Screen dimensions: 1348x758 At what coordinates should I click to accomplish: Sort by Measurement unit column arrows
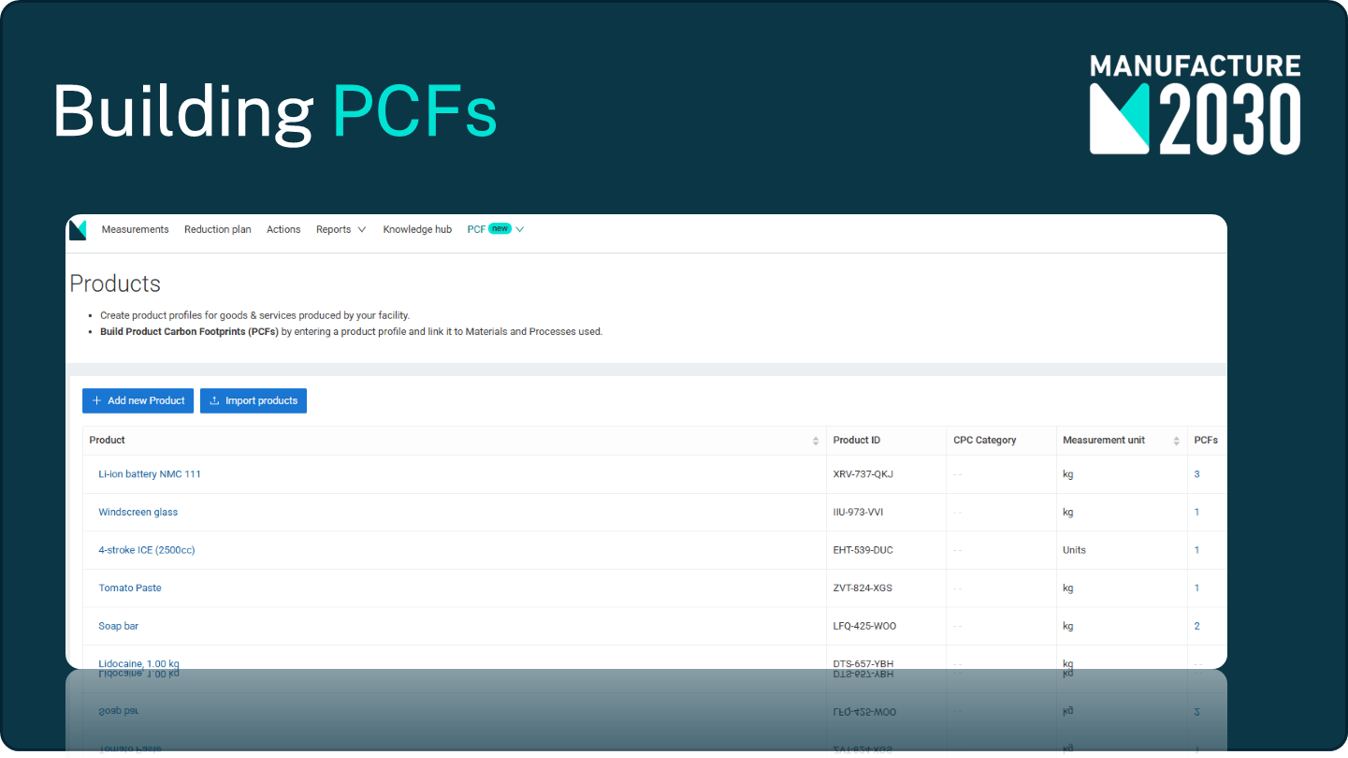point(1176,441)
